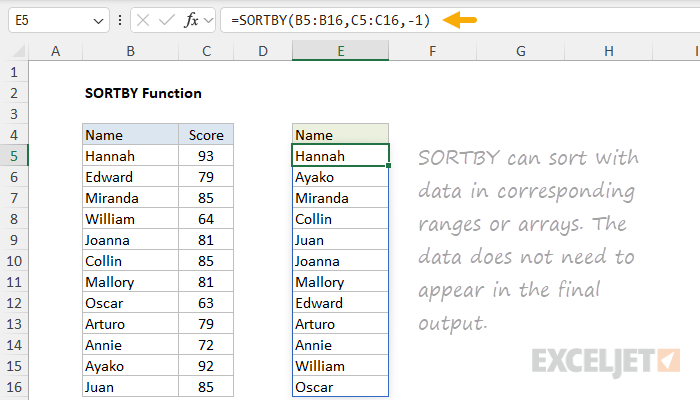This screenshot has height=400, width=700.
Task: Select cell 'Edward' in column E
Action: (x=341, y=303)
